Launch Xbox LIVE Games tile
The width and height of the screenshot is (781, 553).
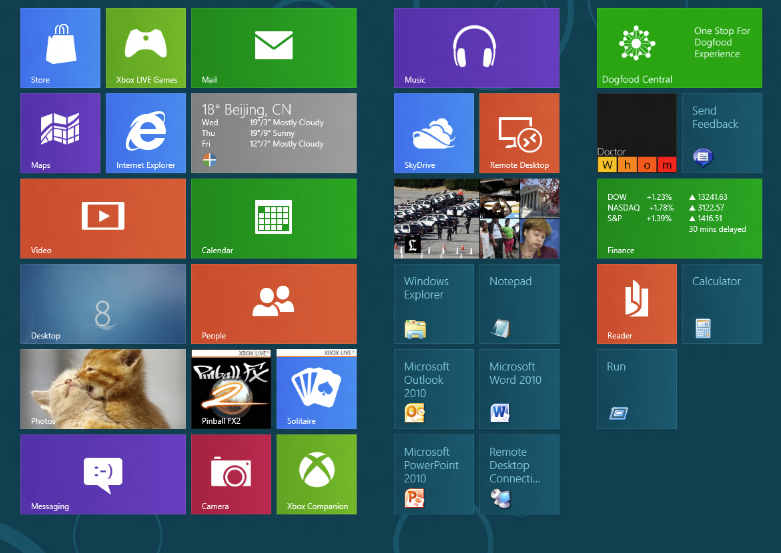[x=145, y=47]
